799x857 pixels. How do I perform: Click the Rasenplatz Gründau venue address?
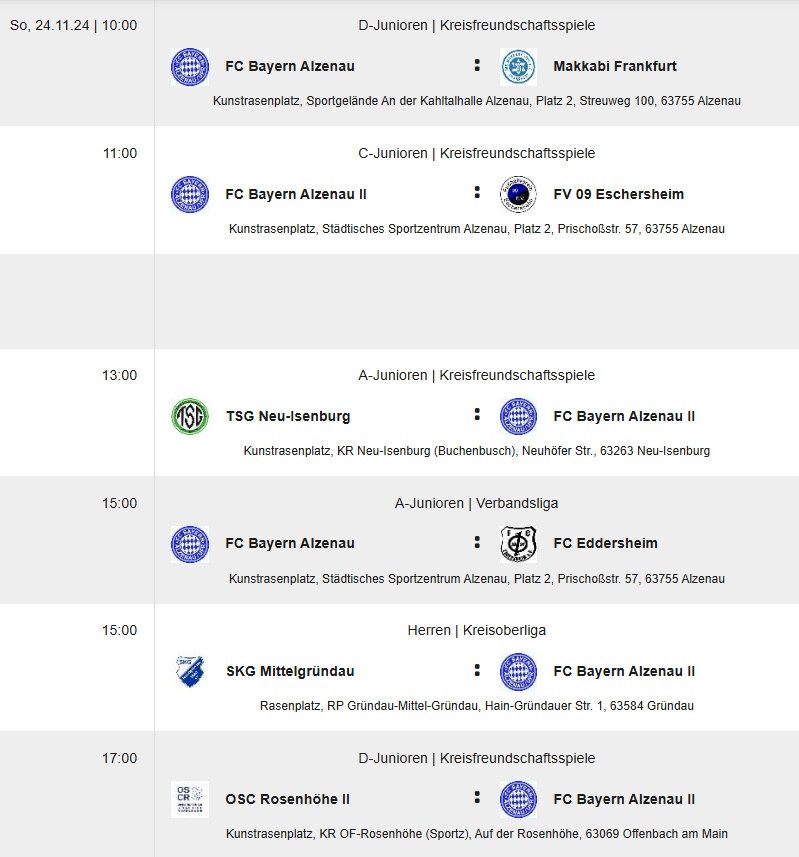(x=477, y=706)
